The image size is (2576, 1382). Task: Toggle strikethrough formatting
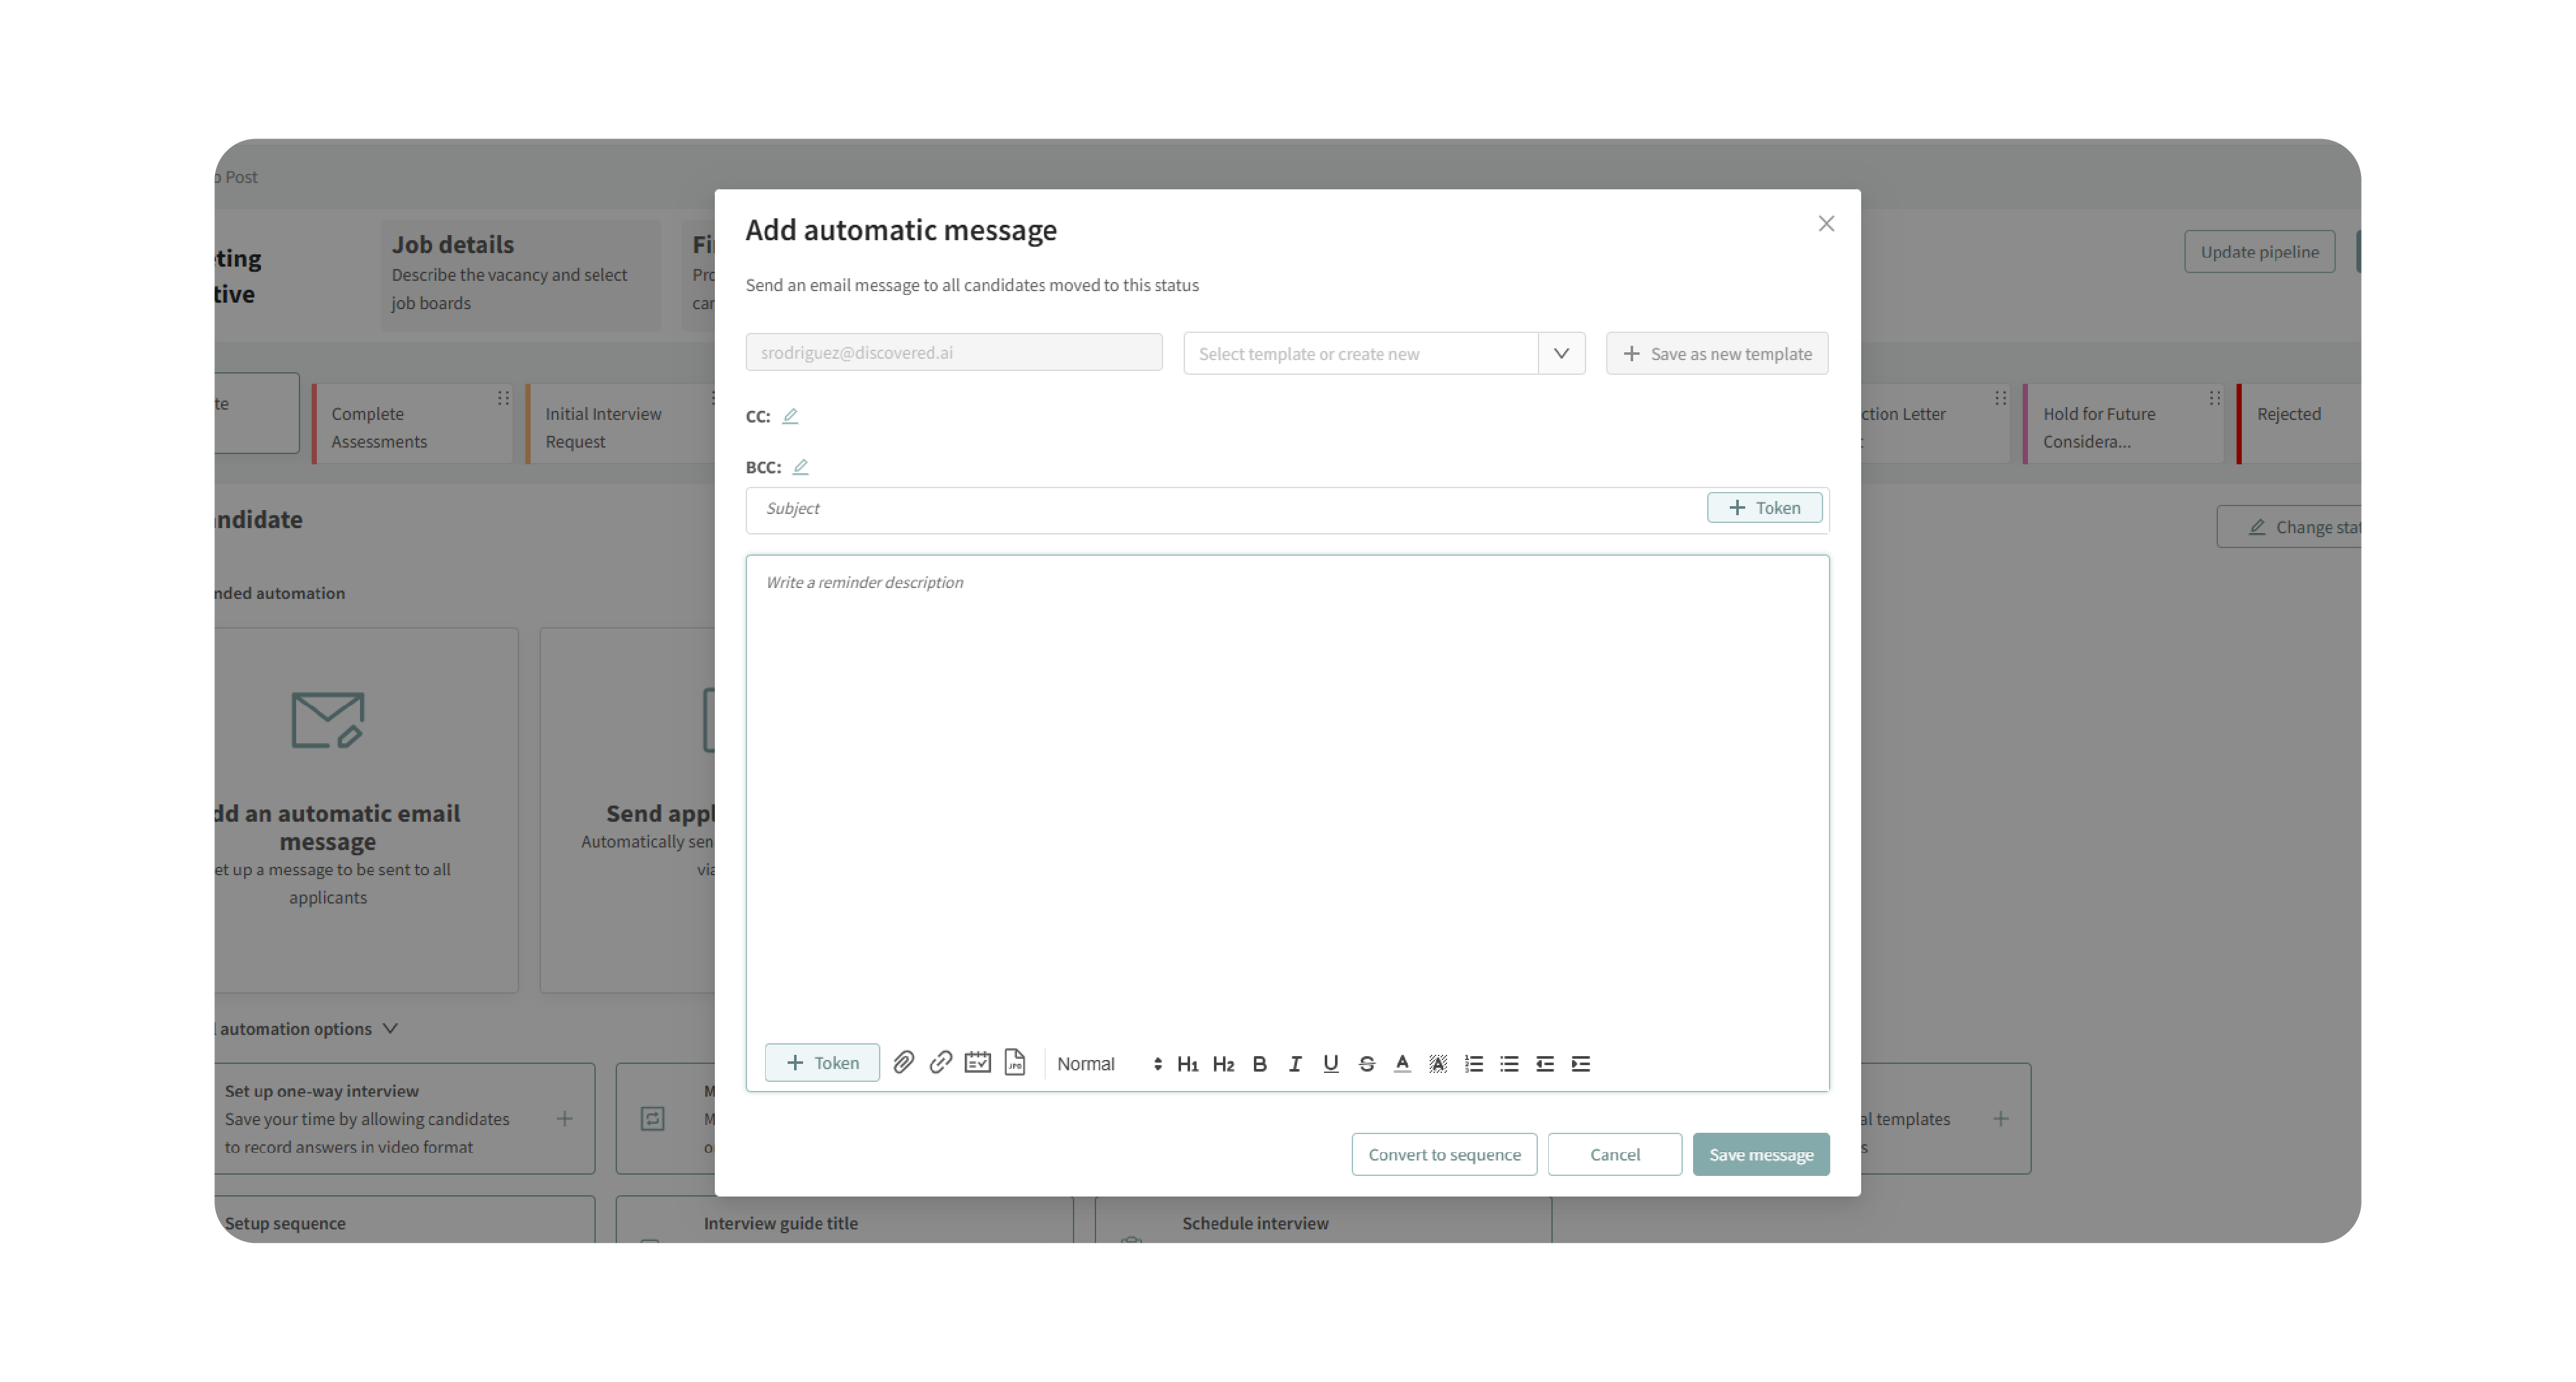(x=1366, y=1064)
